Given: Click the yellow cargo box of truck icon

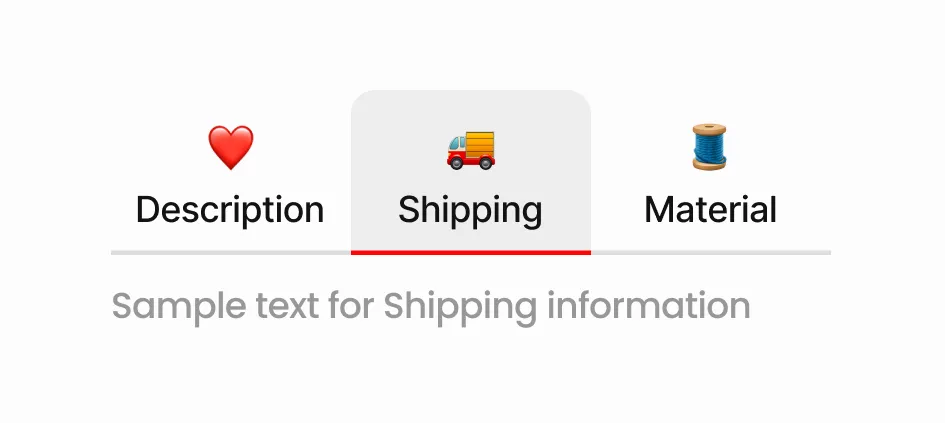Looking at the screenshot, I should click(x=479, y=146).
